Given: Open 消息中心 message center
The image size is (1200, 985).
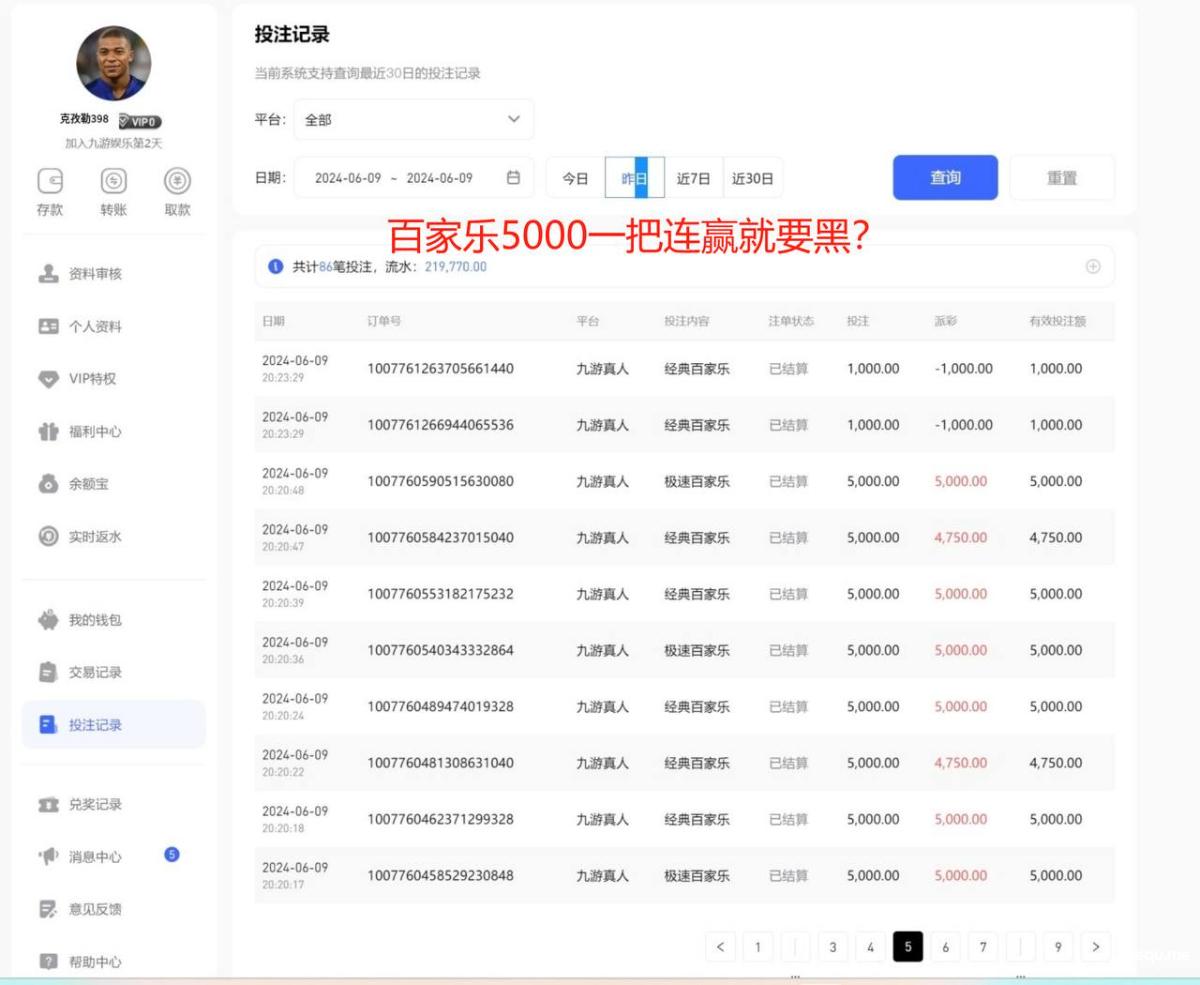Looking at the screenshot, I should 94,857.
